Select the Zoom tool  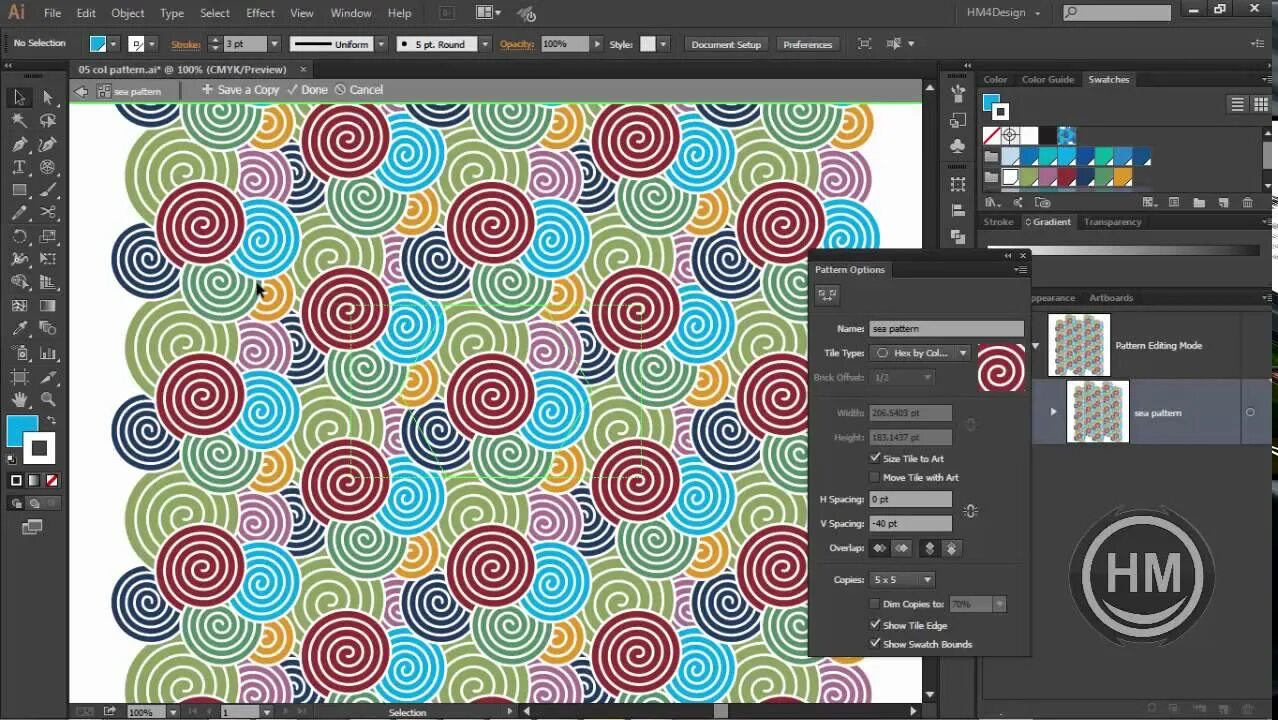[47, 399]
